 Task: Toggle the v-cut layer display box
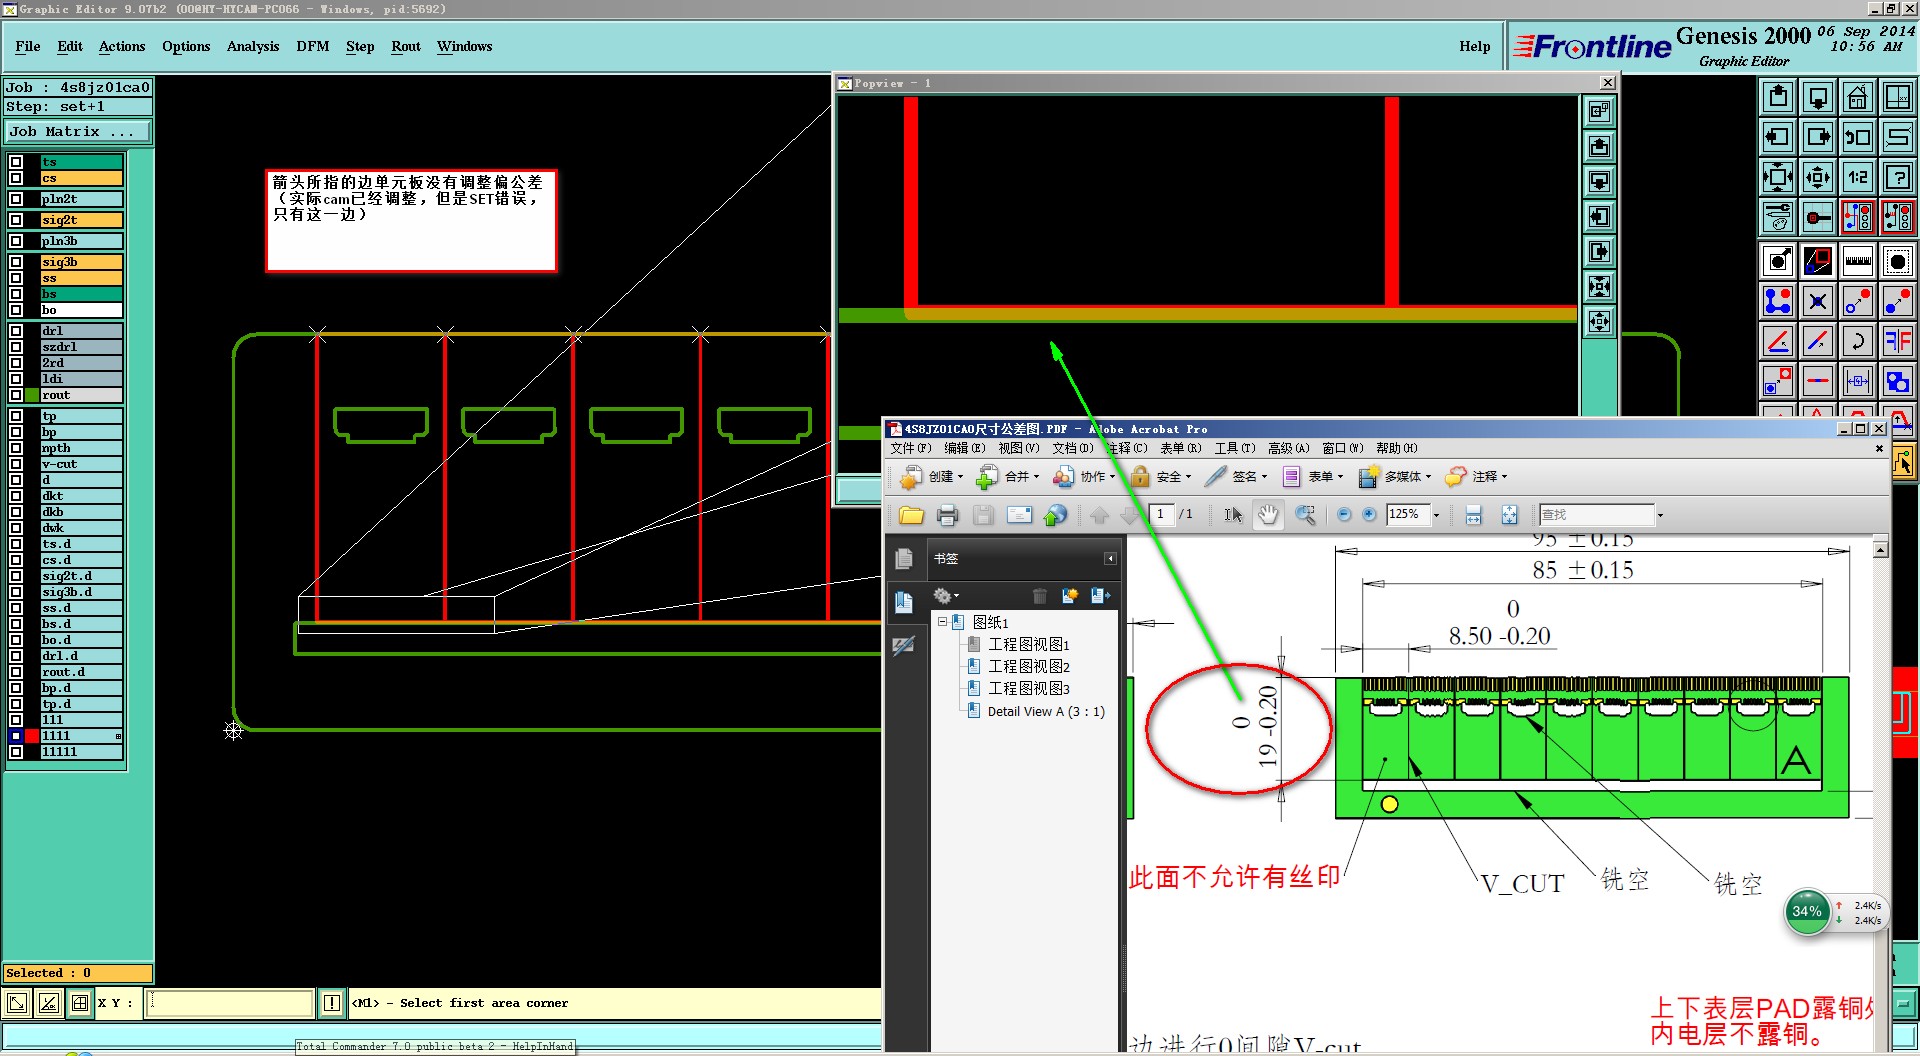pos(16,464)
